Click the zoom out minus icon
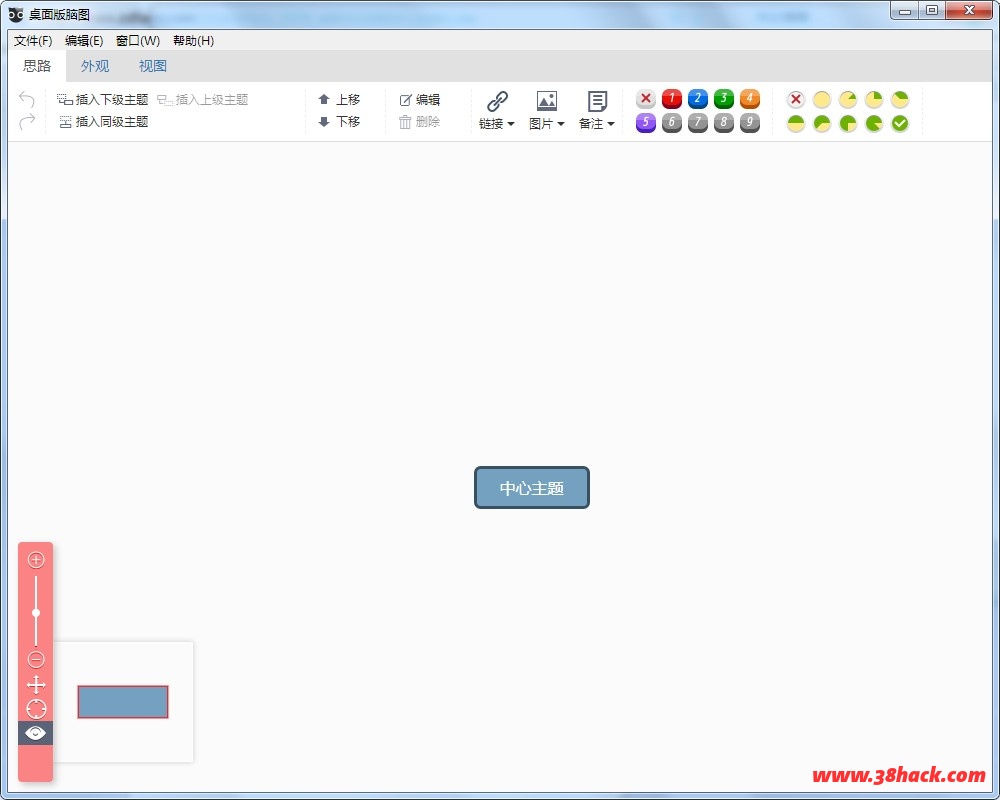Image resolution: width=1000 pixels, height=800 pixels. (x=36, y=659)
